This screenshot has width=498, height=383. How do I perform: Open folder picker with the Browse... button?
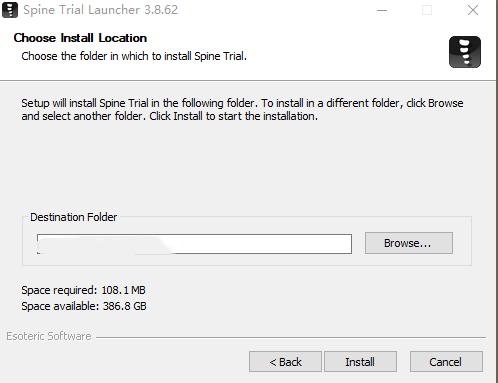pos(409,243)
